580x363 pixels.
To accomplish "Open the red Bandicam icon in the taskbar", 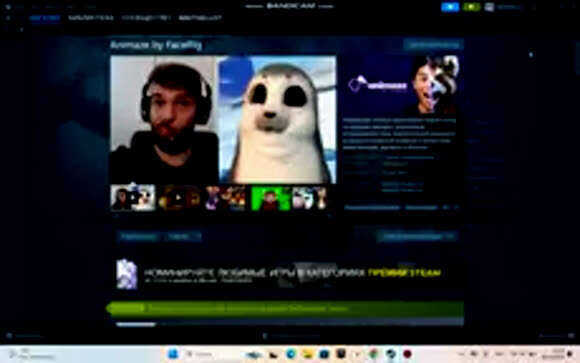I will click(x=407, y=354).
